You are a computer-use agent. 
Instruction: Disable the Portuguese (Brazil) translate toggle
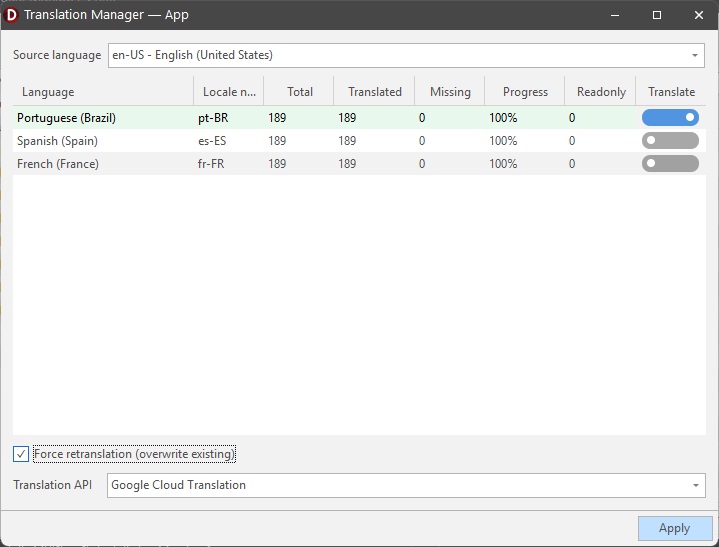[670, 118]
